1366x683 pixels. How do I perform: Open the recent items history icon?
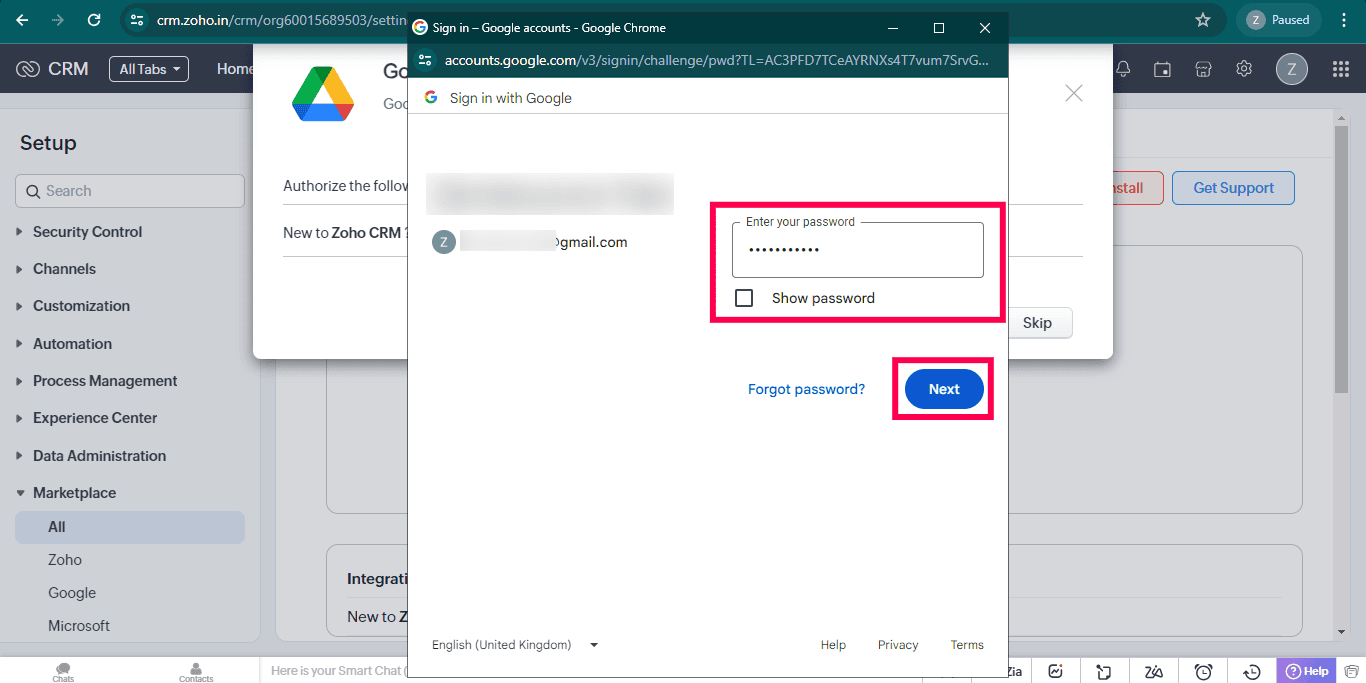(x=1252, y=671)
